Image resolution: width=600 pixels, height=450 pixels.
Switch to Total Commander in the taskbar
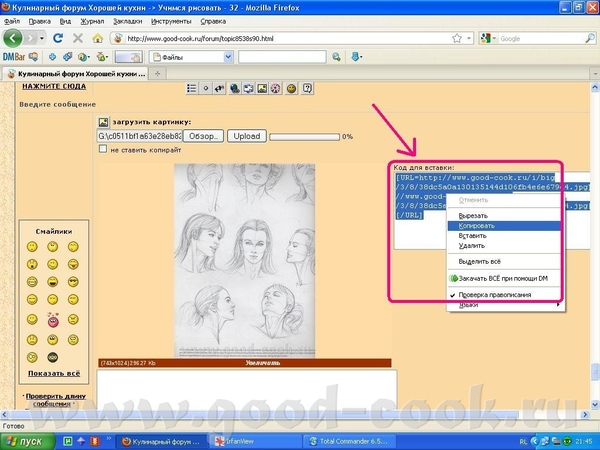(349, 442)
